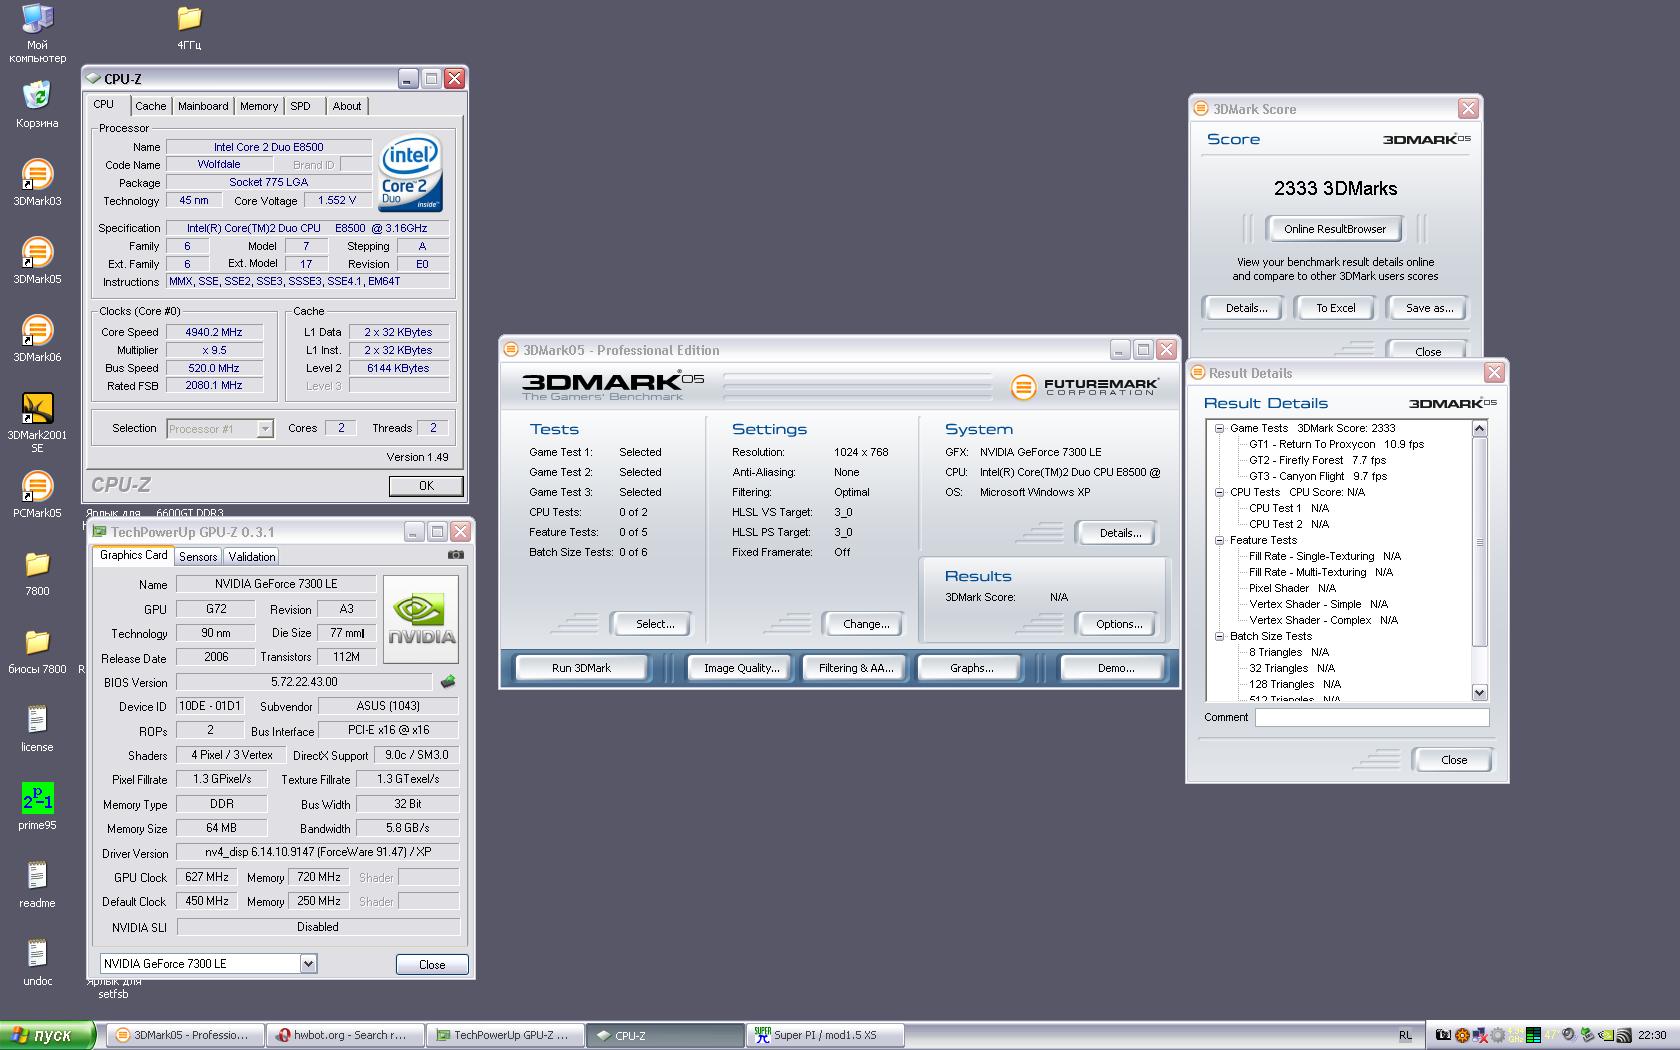The image size is (1680, 1050).
Task: Click the NVIDIA logo in GPU-Z
Action: click(421, 619)
